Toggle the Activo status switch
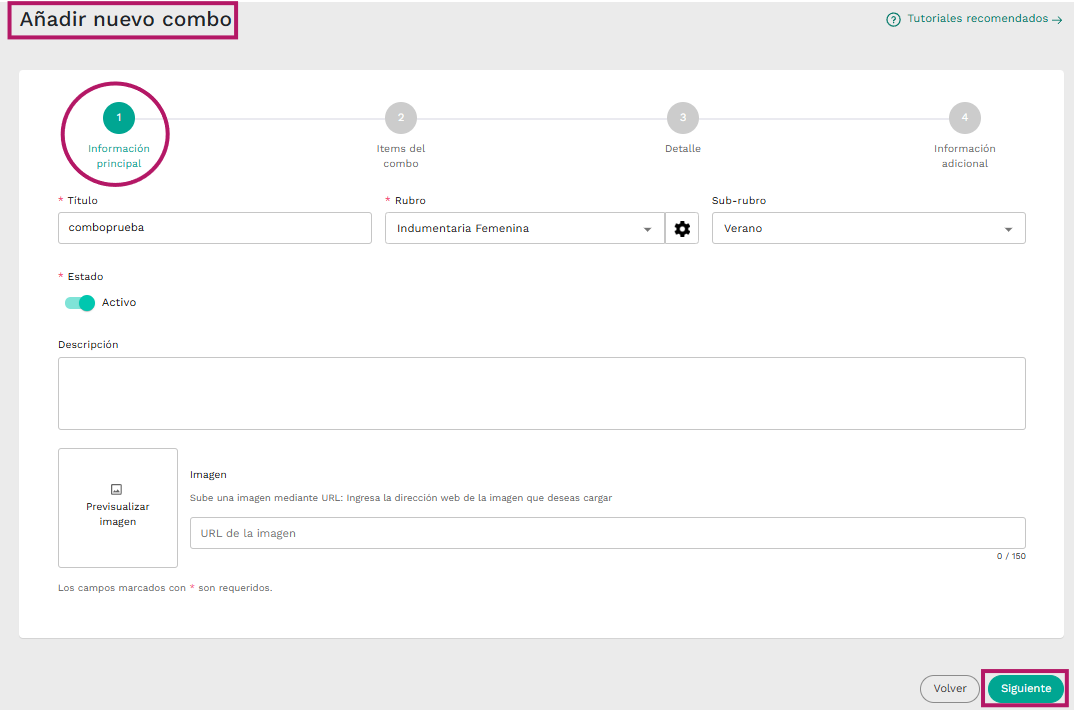The image size is (1074, 710). pos(79,303)
